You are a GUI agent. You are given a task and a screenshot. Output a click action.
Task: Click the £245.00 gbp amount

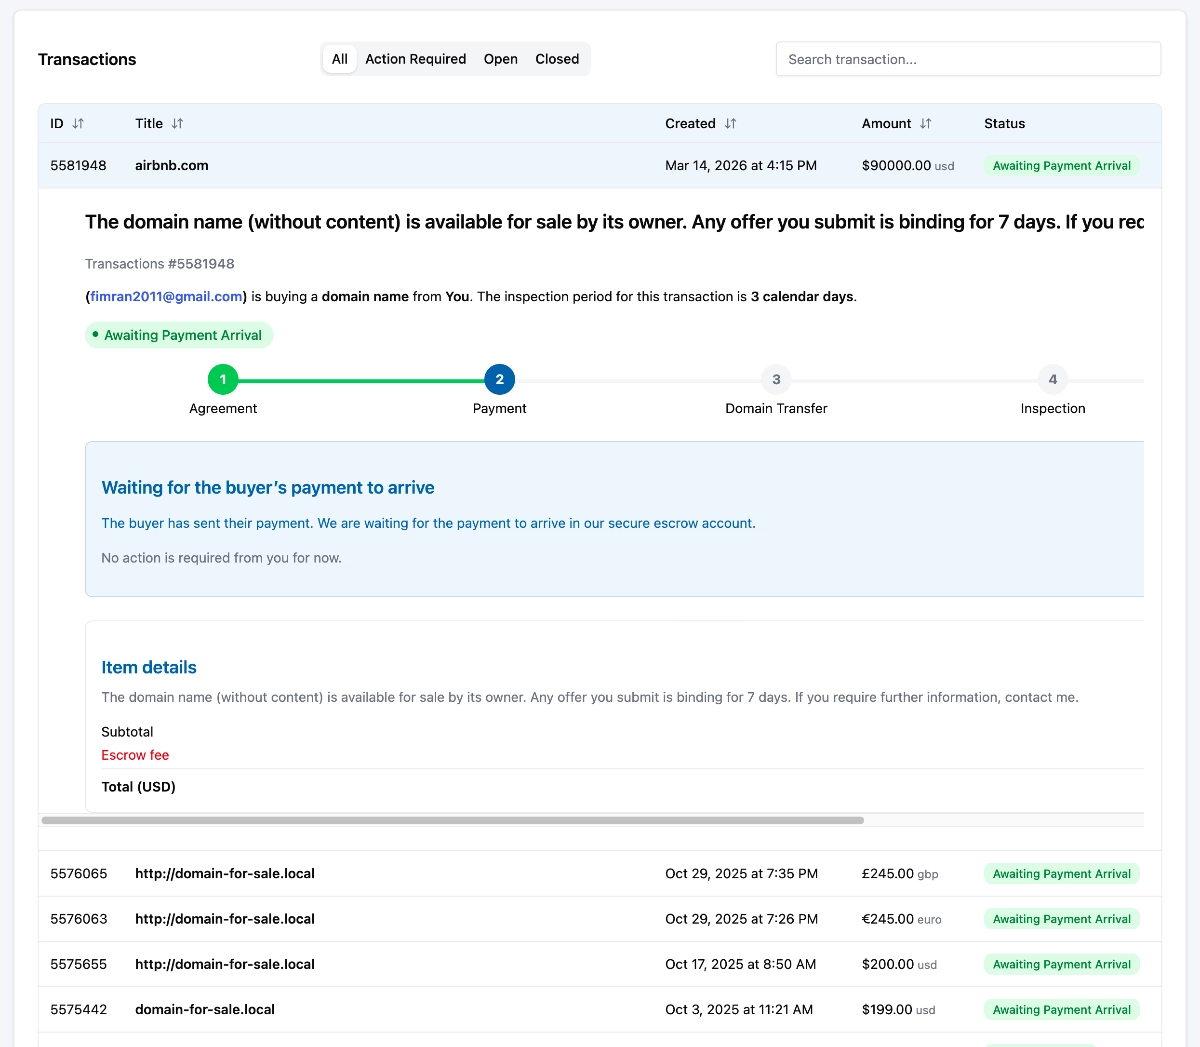(900, 874)
